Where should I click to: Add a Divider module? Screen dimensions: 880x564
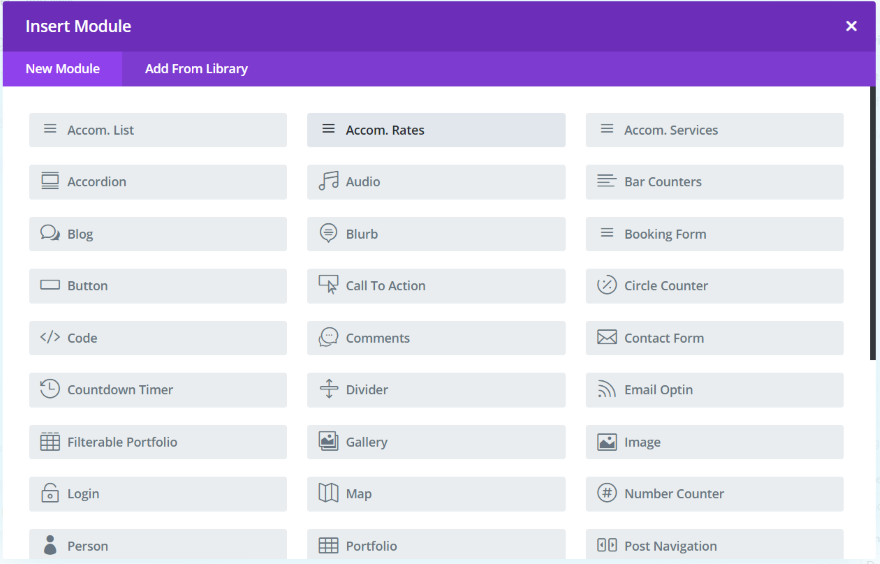click(x=436, y=390)
